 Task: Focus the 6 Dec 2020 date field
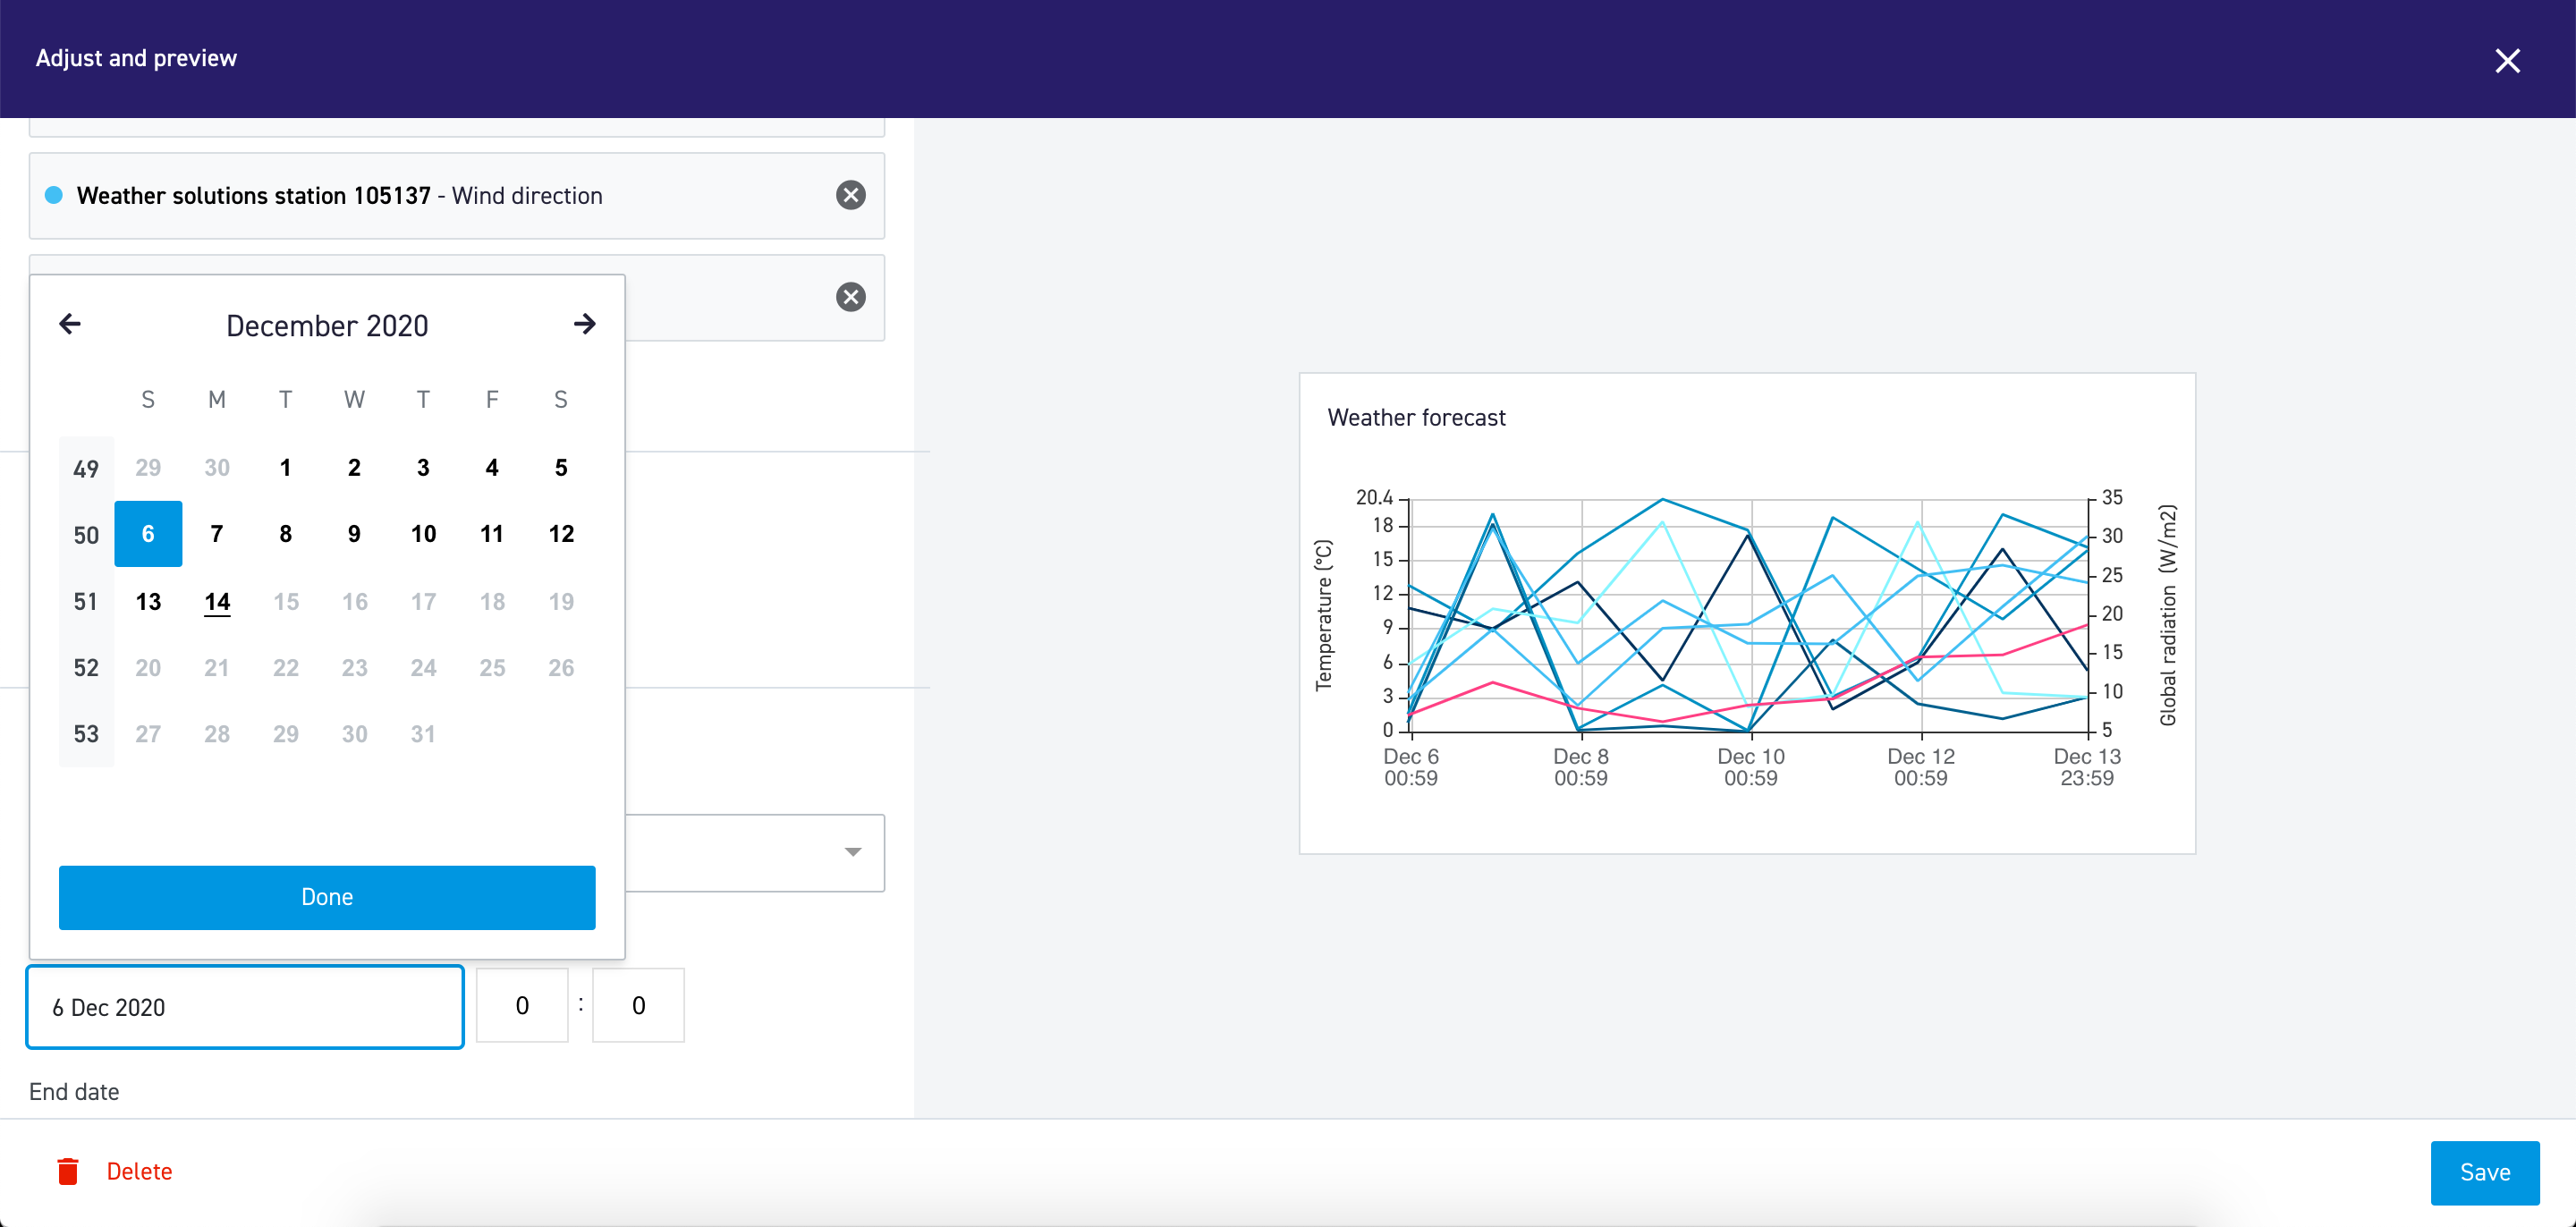pyautogui.click(x=245, y=1007)
